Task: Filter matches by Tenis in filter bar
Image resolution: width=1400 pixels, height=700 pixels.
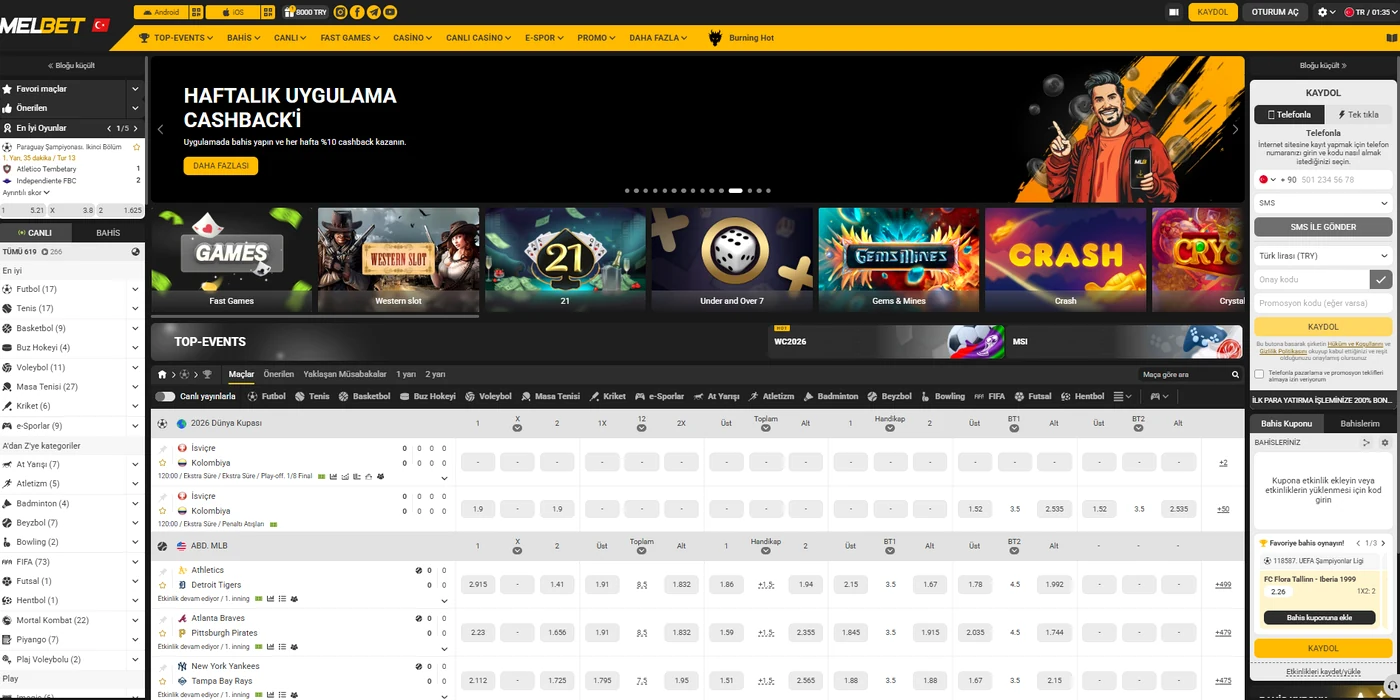Action: 312,396
